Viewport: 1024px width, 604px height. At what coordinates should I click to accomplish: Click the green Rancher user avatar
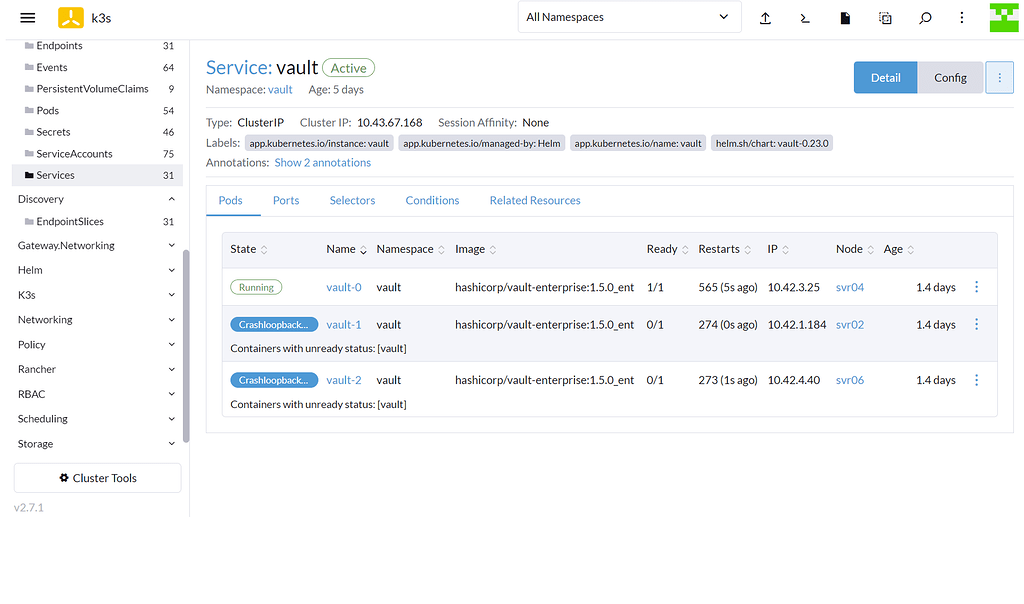(1004, 17)
